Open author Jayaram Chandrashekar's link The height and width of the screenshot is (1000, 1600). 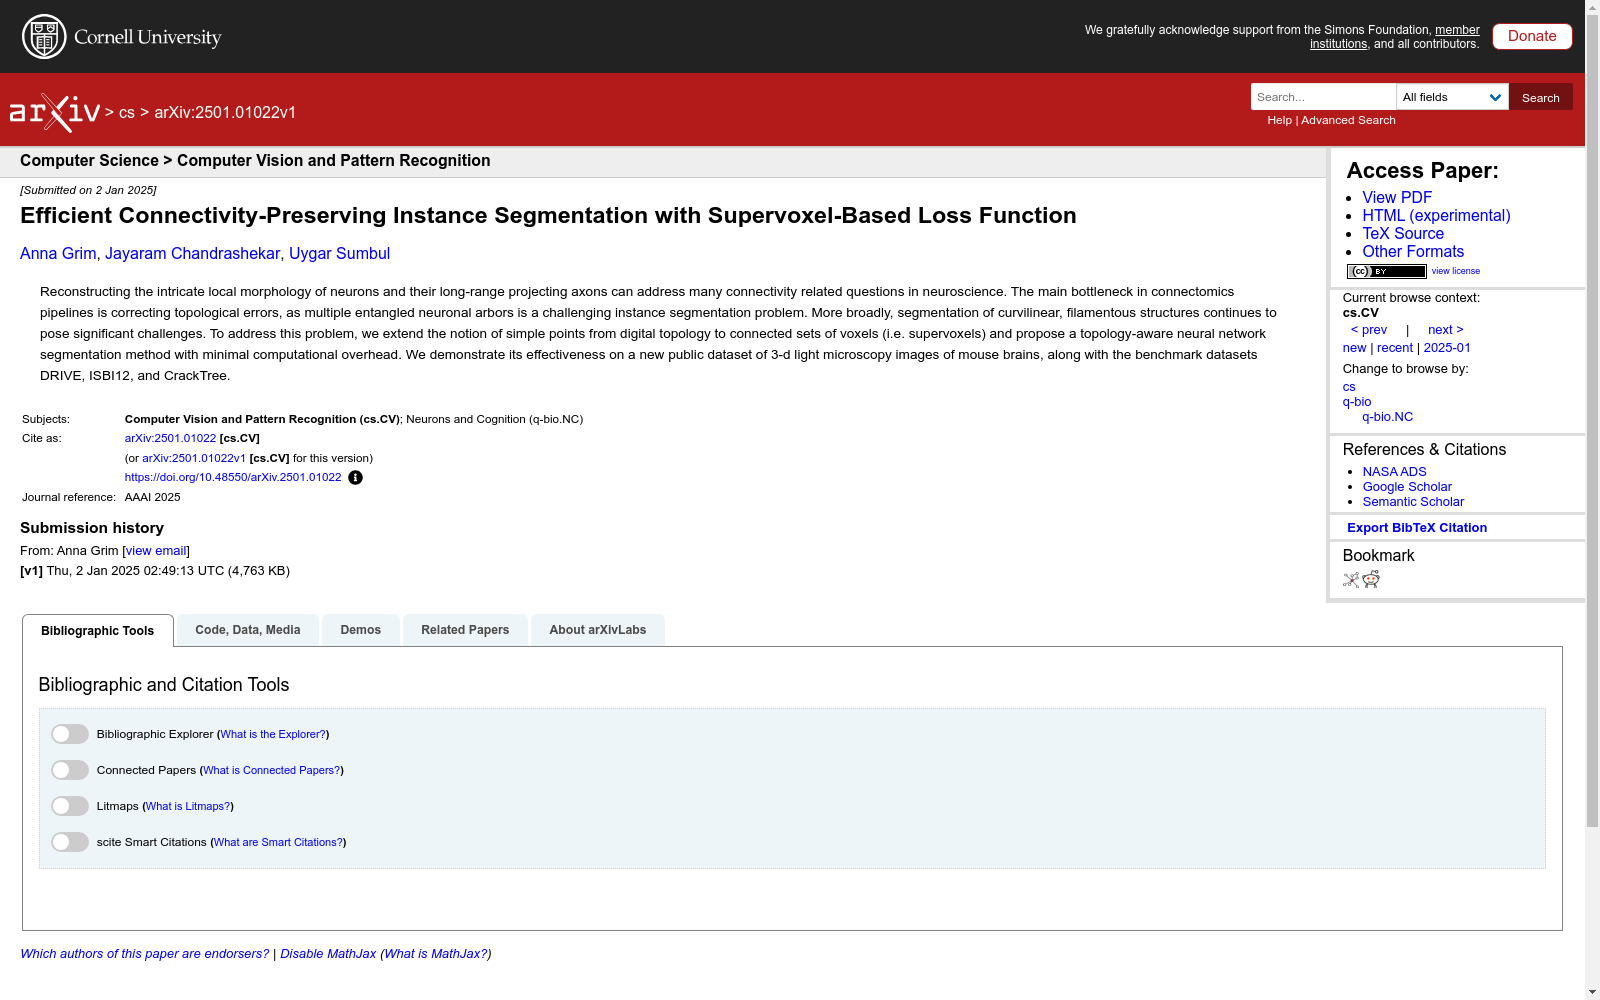192,254
